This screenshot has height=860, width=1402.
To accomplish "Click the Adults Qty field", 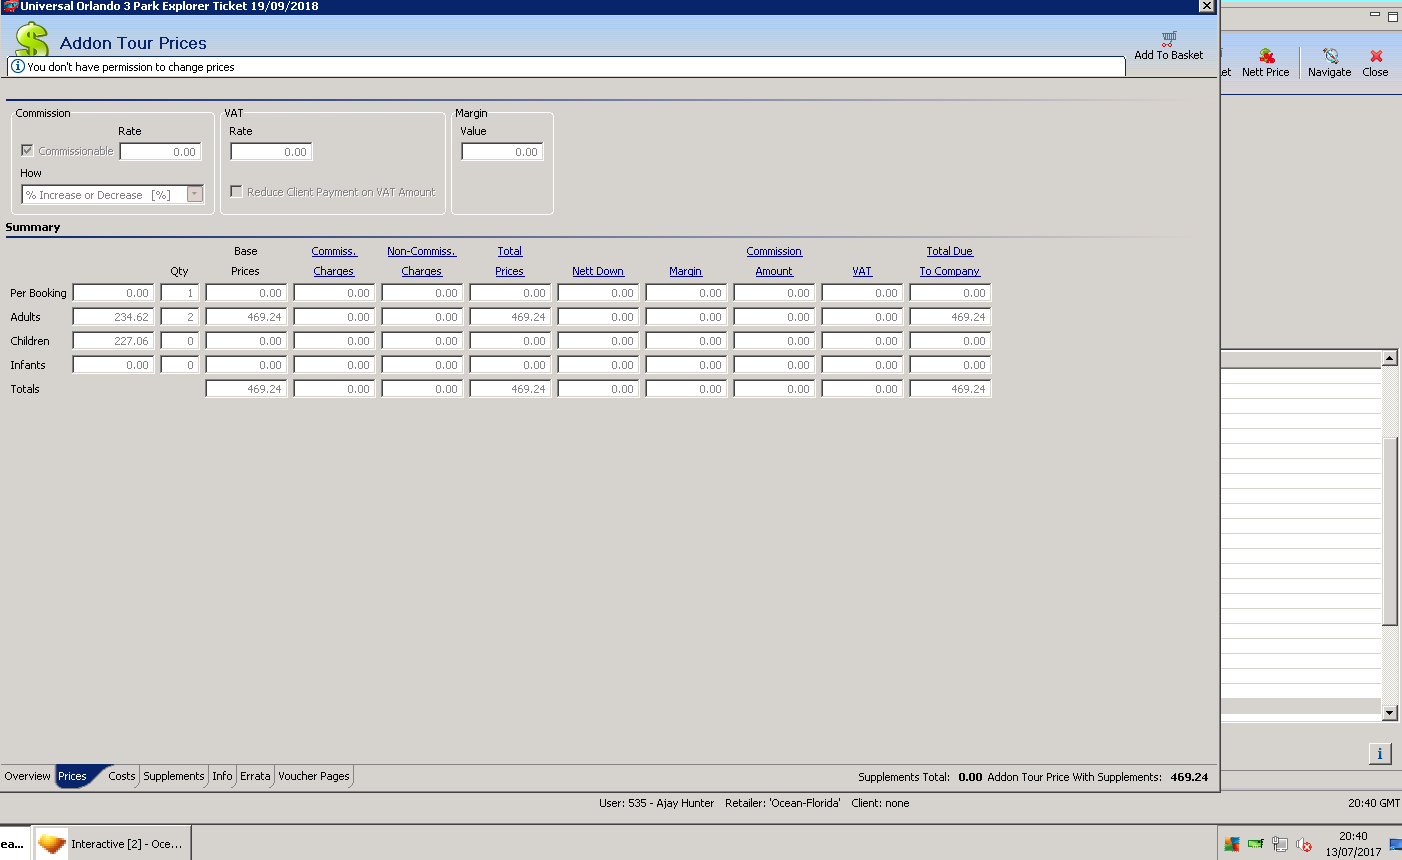I will coord(179,317).
